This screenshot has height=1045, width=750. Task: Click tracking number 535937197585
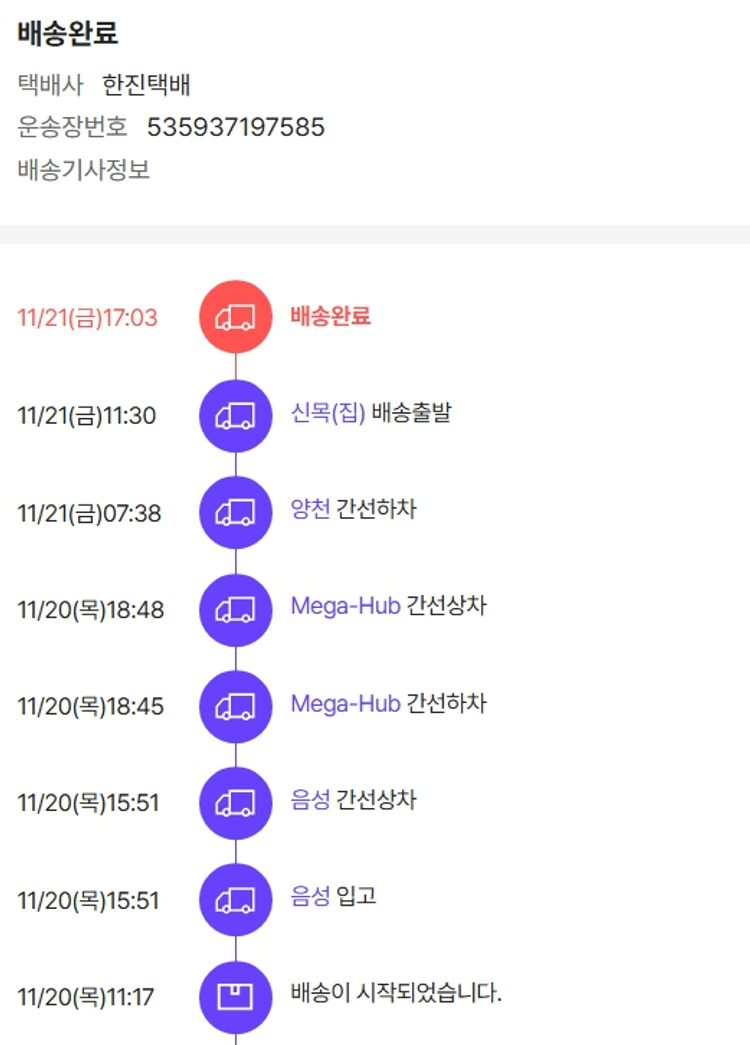click(236, 127)
